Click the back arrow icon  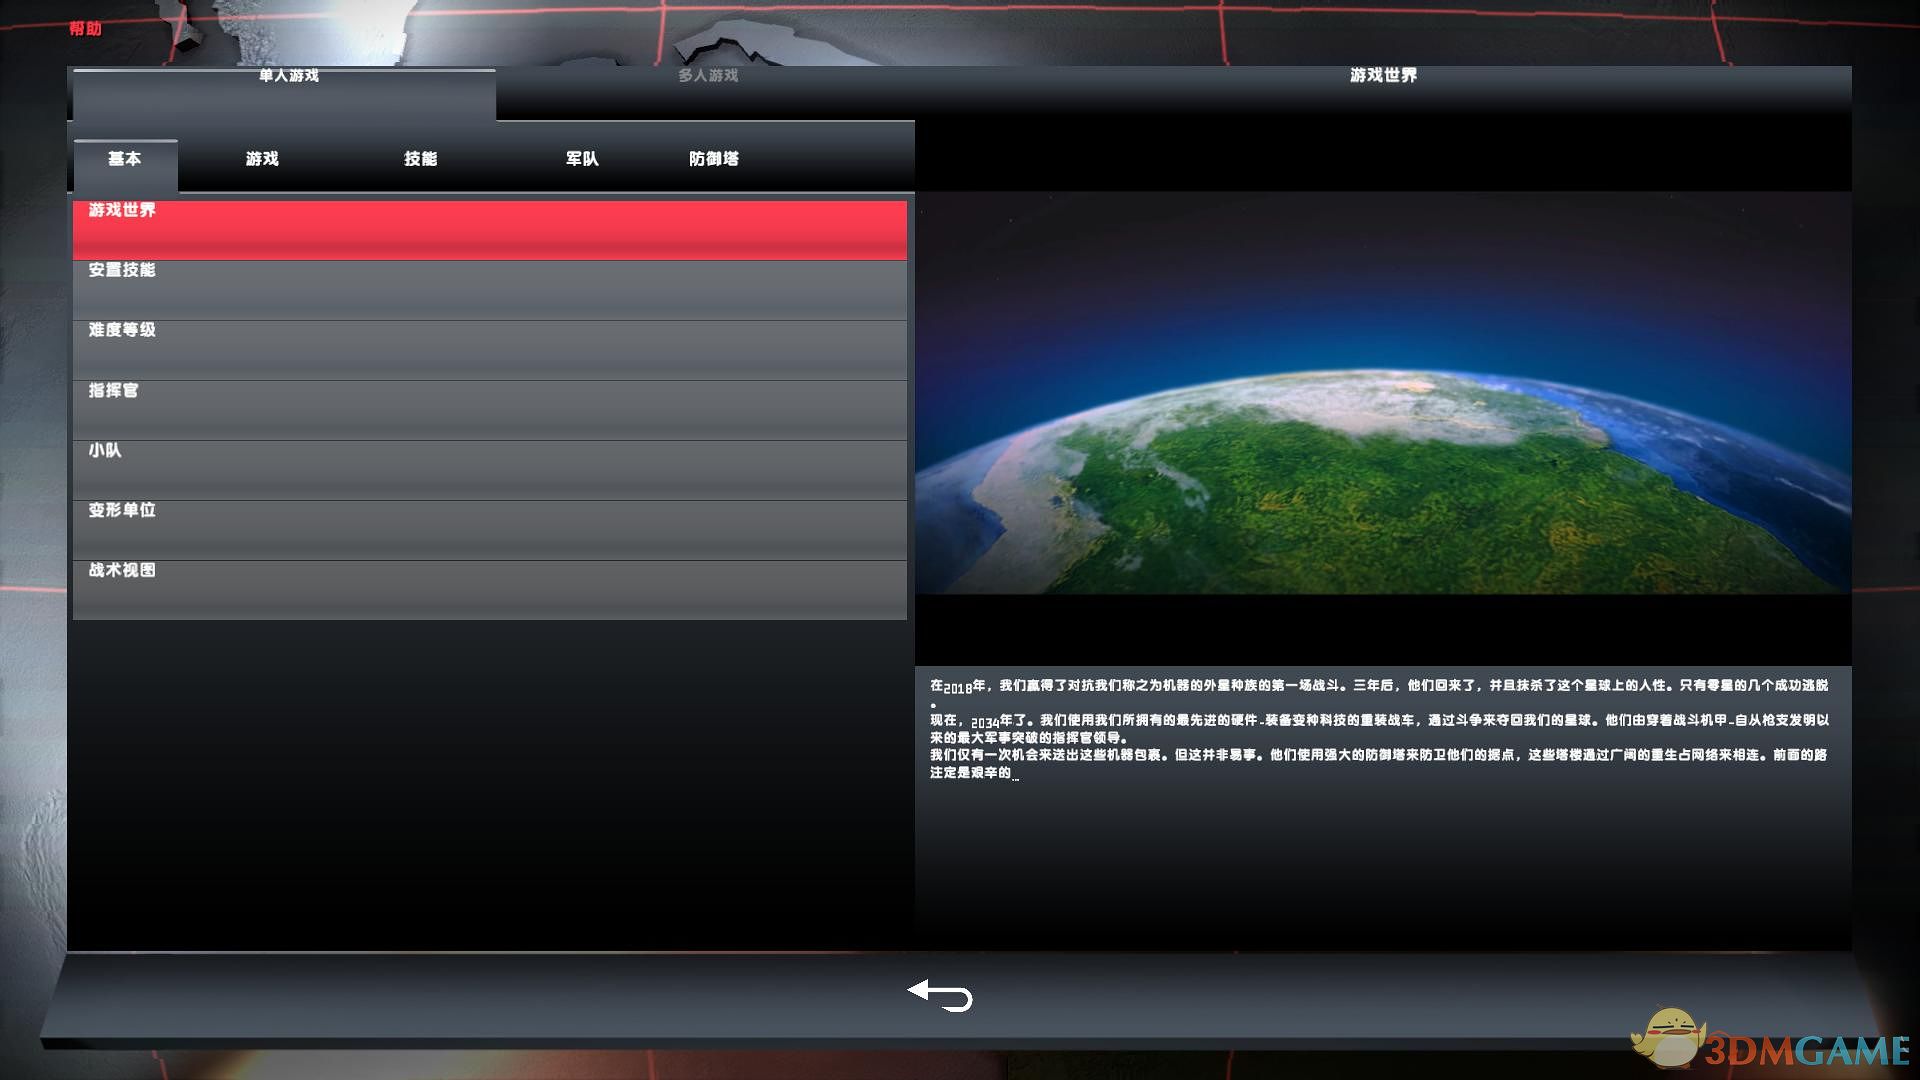click(940, 995)
